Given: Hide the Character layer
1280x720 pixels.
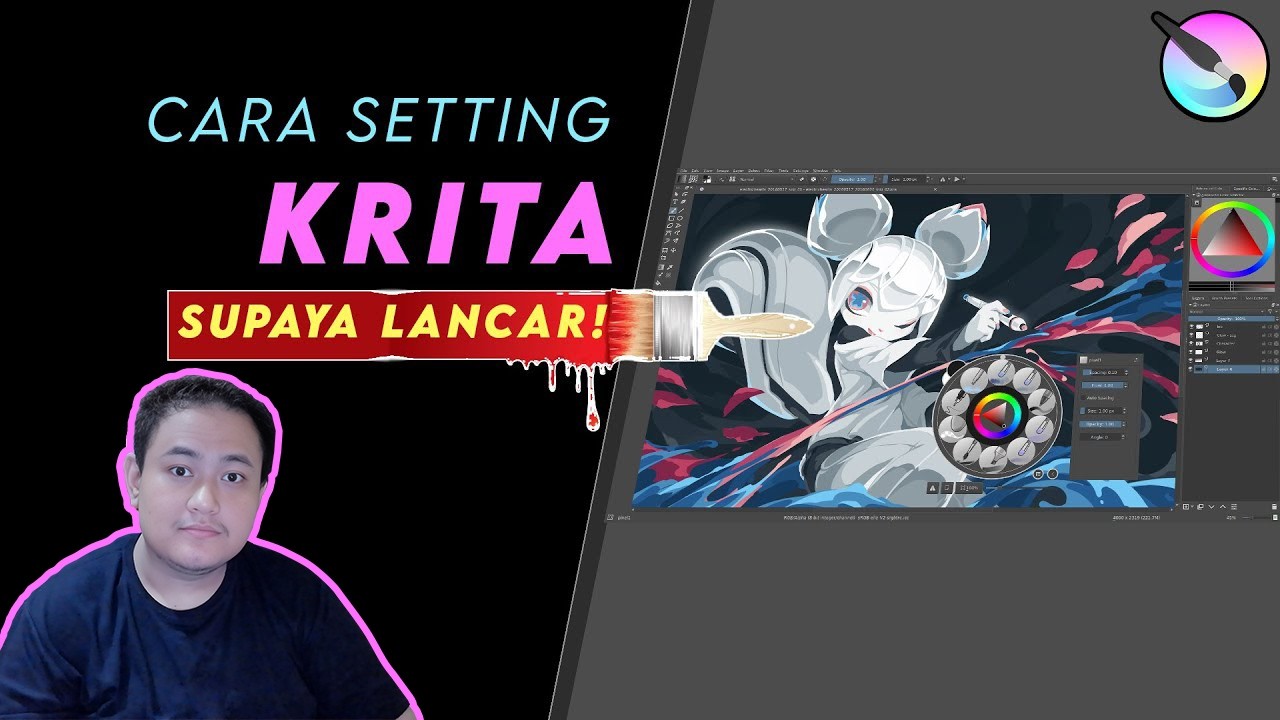Looking at the screenshot, I should click(x=1191, y=343).
